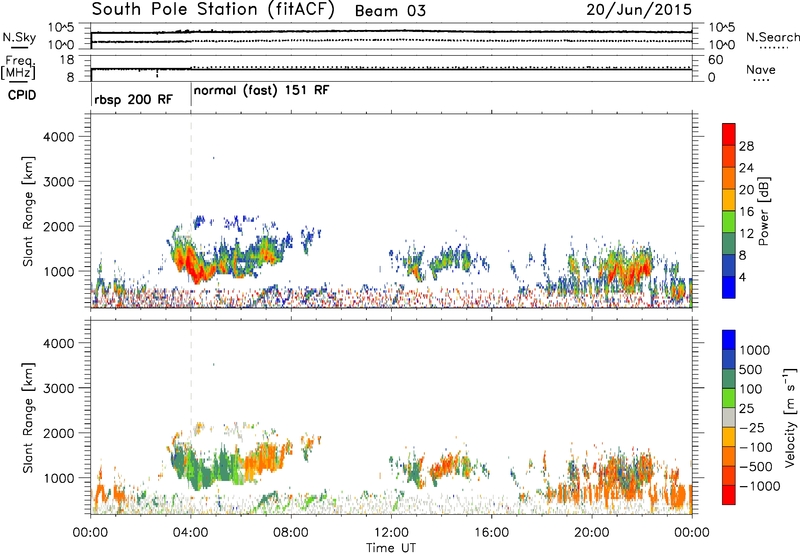Click the "24" label on the power colorbar
The height and width of the screenshot is (554, 800).
(746, 168)
